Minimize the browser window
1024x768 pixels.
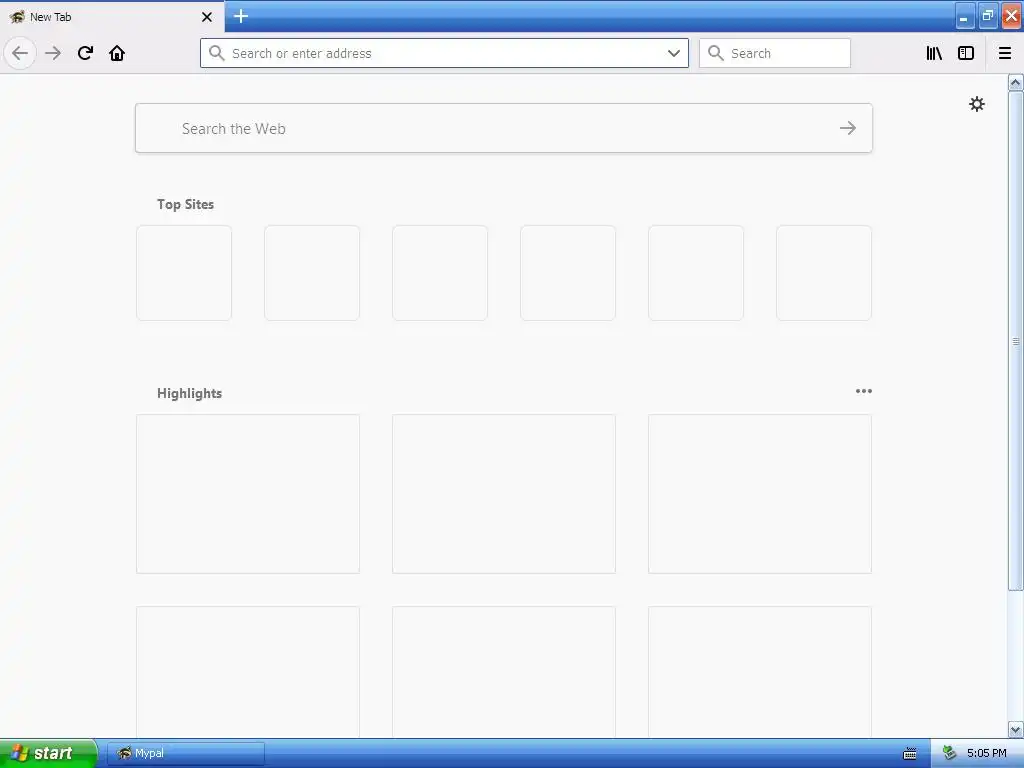(x=965, y=16)
